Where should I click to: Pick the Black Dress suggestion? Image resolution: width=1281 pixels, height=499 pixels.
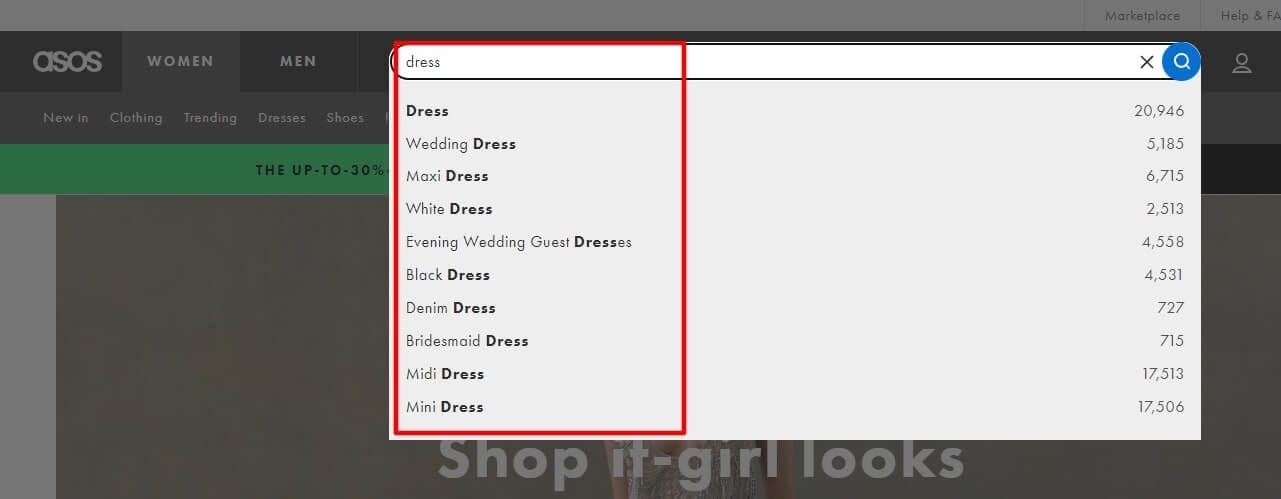pos(795,275)
